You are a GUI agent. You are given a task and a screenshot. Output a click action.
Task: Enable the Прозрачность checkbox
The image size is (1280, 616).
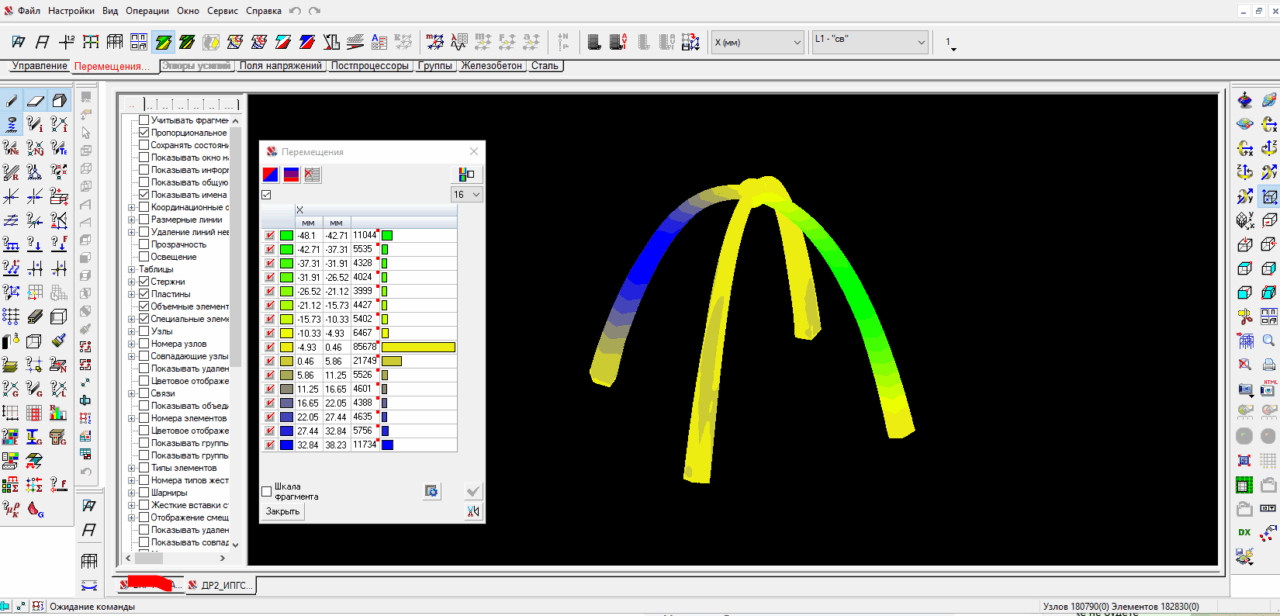point(144,244)
